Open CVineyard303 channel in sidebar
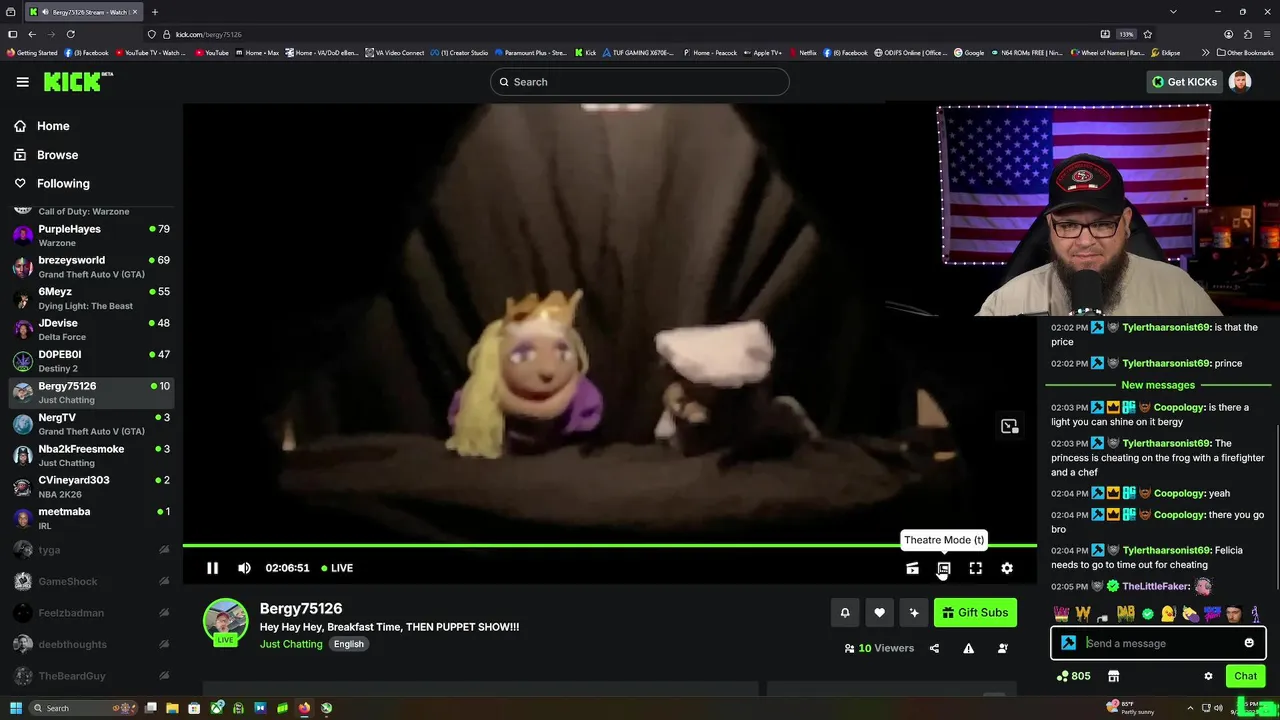The height and width of the screenshot is (720, 1280). tap(92, 487)
